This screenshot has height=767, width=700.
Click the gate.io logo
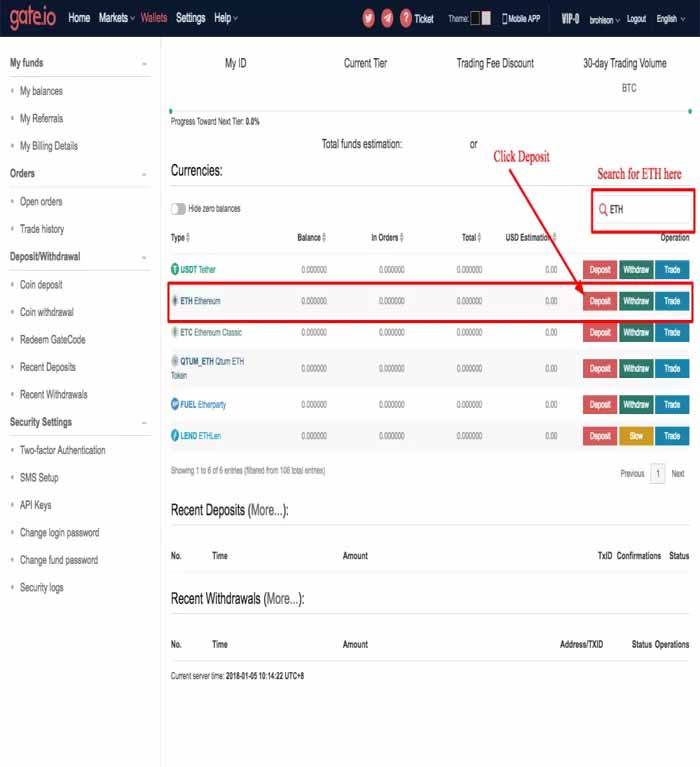coord(33,18)
